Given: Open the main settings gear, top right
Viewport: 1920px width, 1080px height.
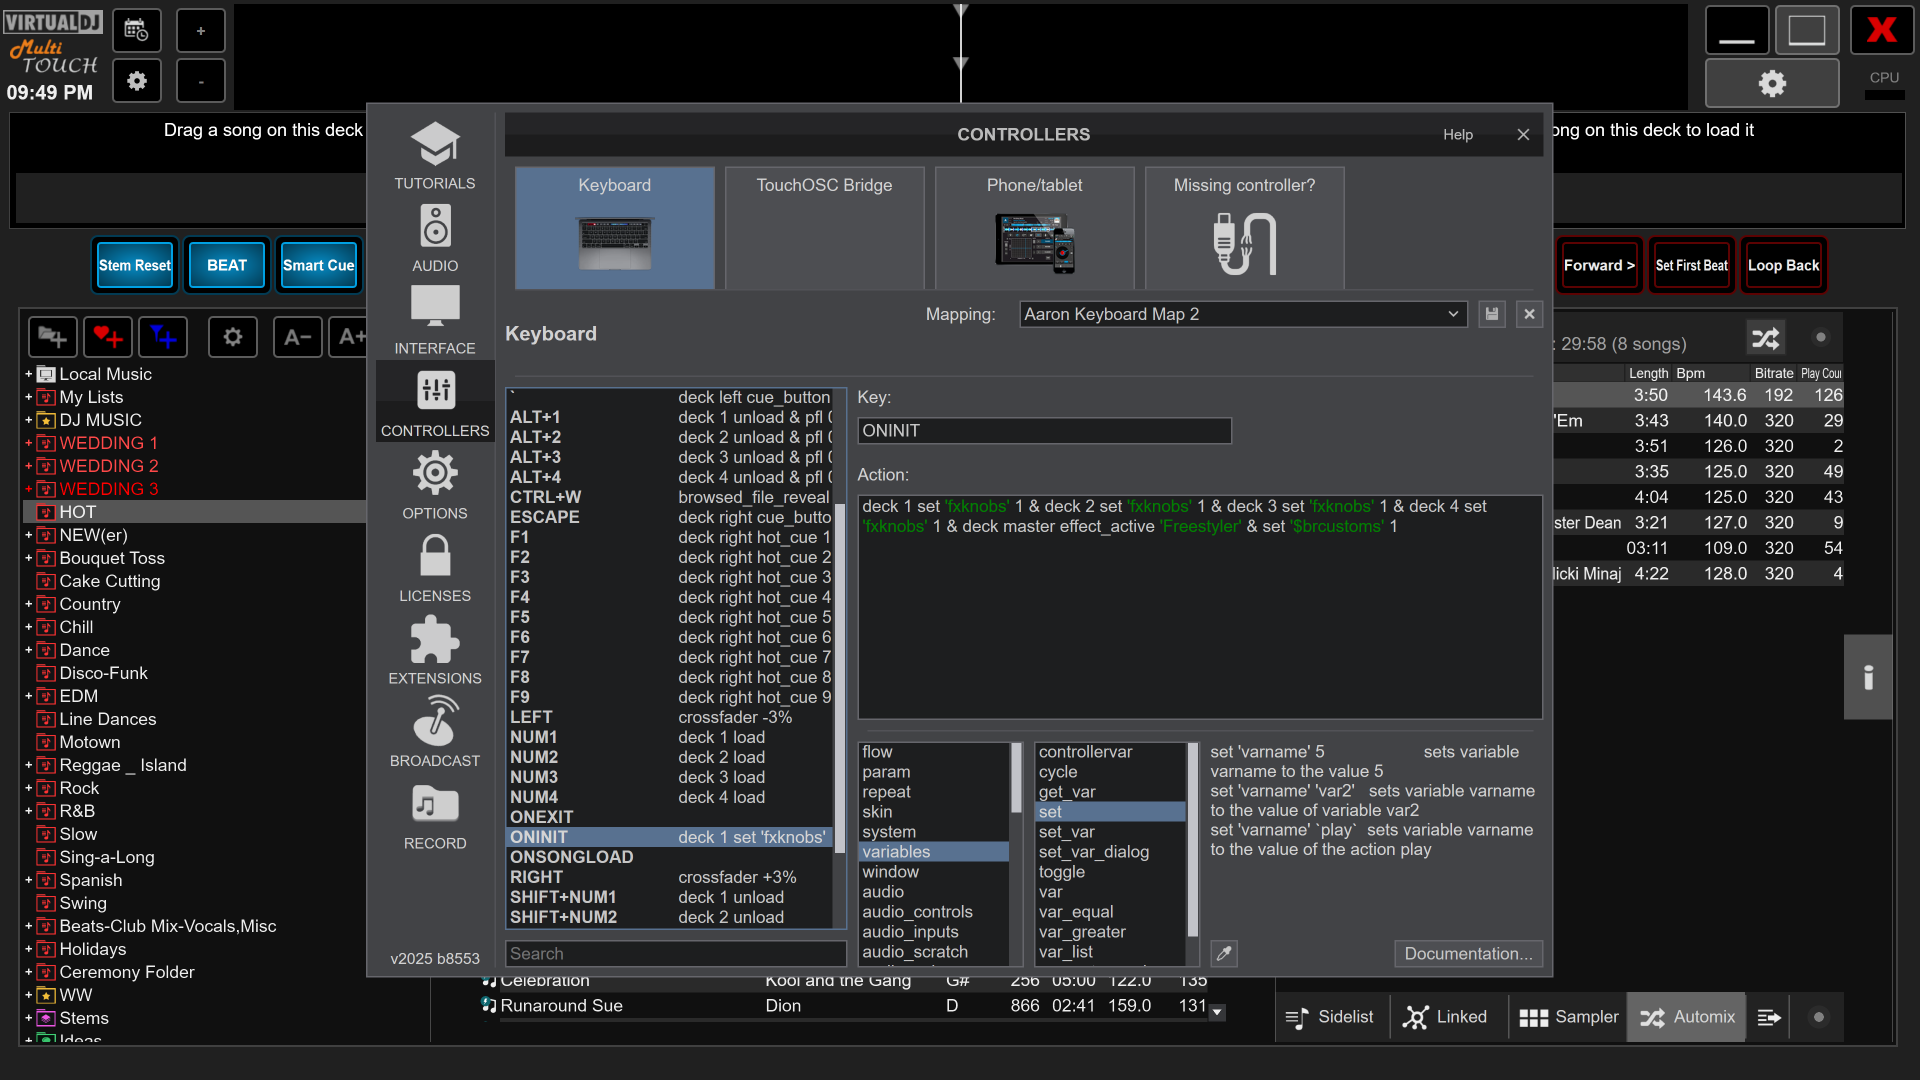Looking at the screenshot, I should point(1772,83).
